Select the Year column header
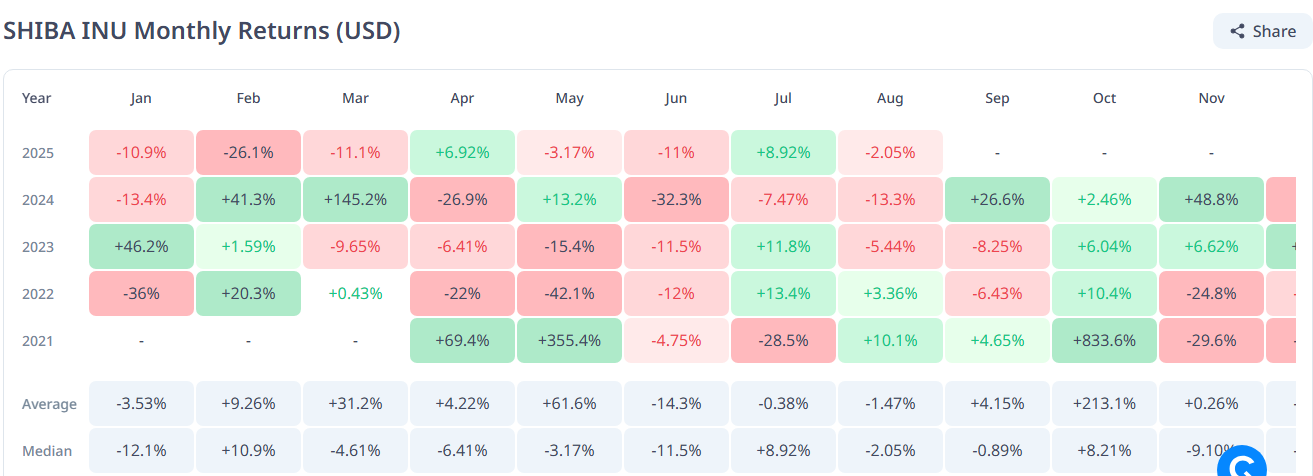This screenshot has height=476, width=1313. click(37, 98)
